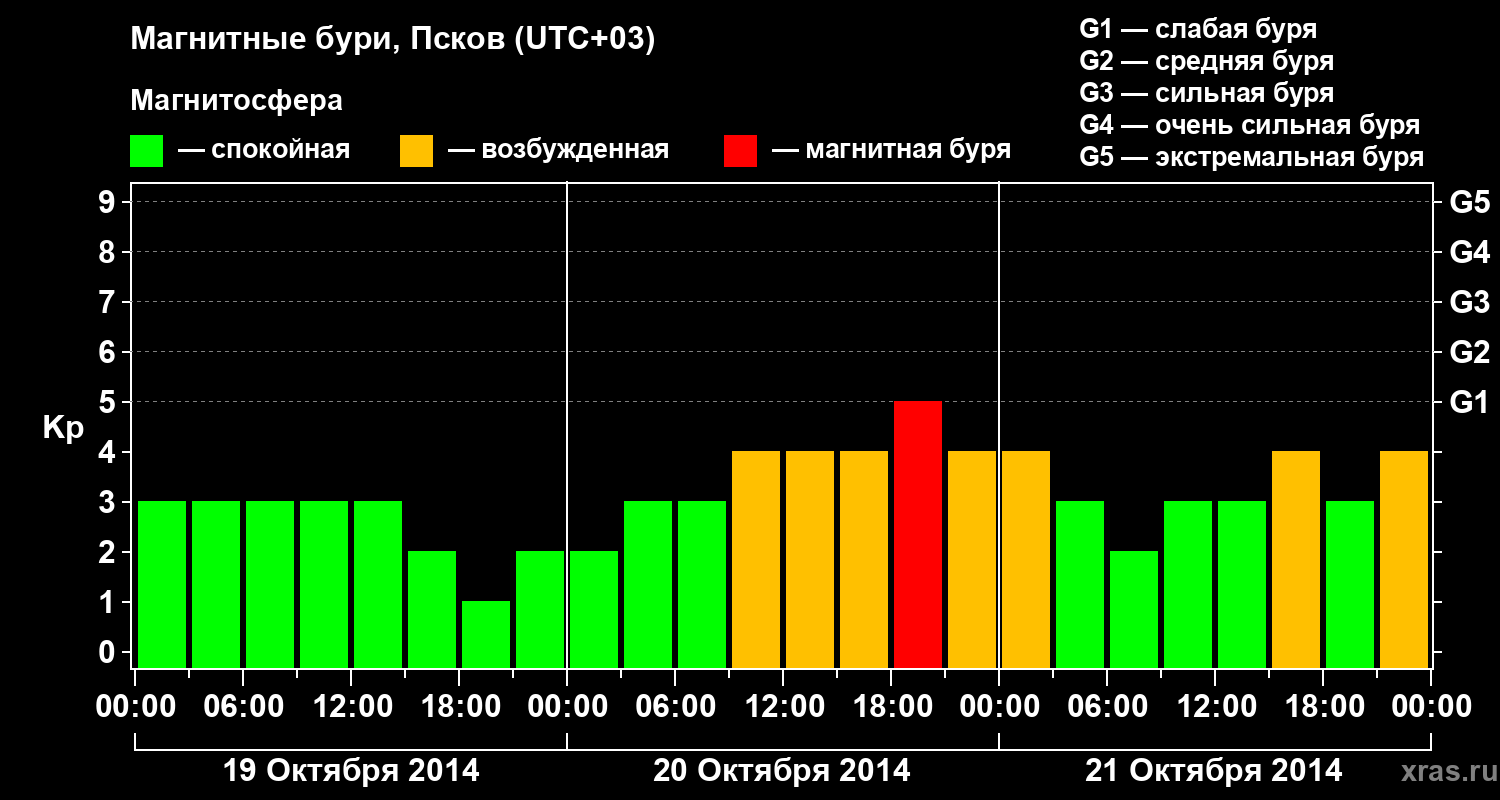Click the '06:00' time label for 20 October
The width and height of the screenshot is (1500, 800).
click(675, 707)
